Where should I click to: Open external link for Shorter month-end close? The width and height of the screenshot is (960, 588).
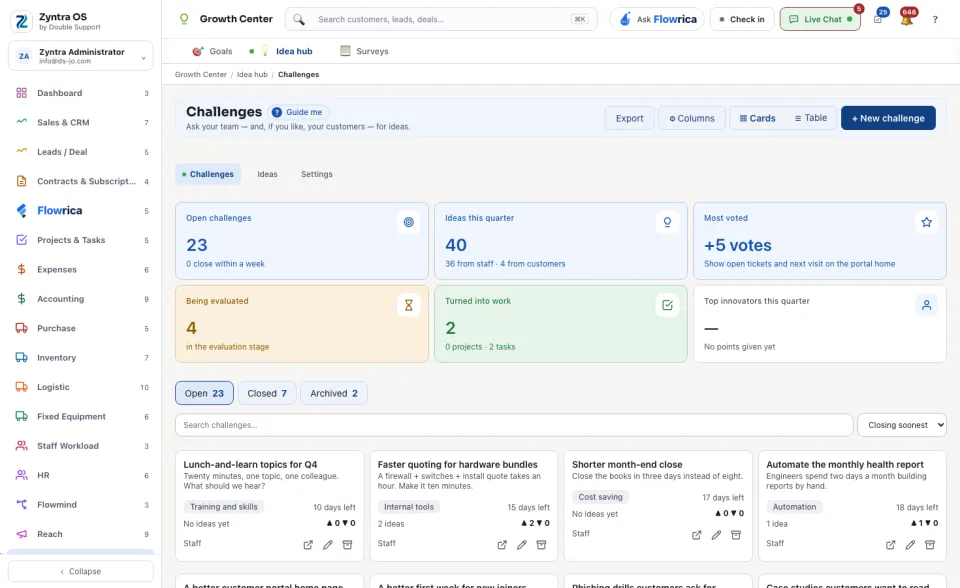(x=697, y=535)
